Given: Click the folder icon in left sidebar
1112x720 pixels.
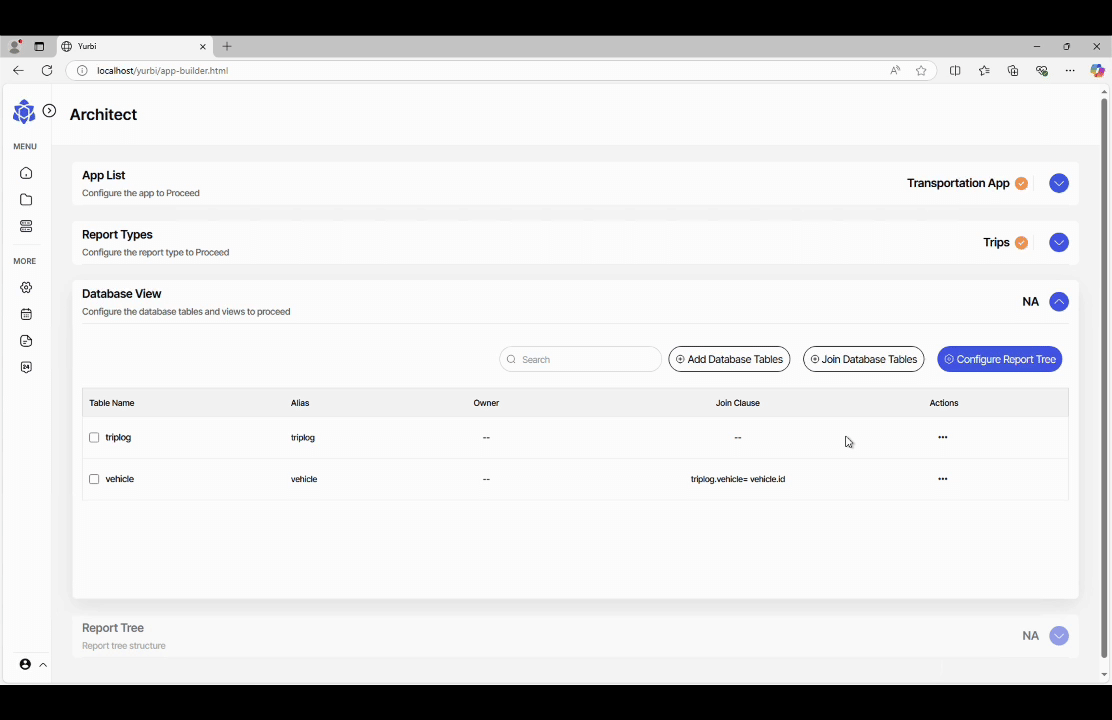Looking at the screenshot, I should pos(26,200).
